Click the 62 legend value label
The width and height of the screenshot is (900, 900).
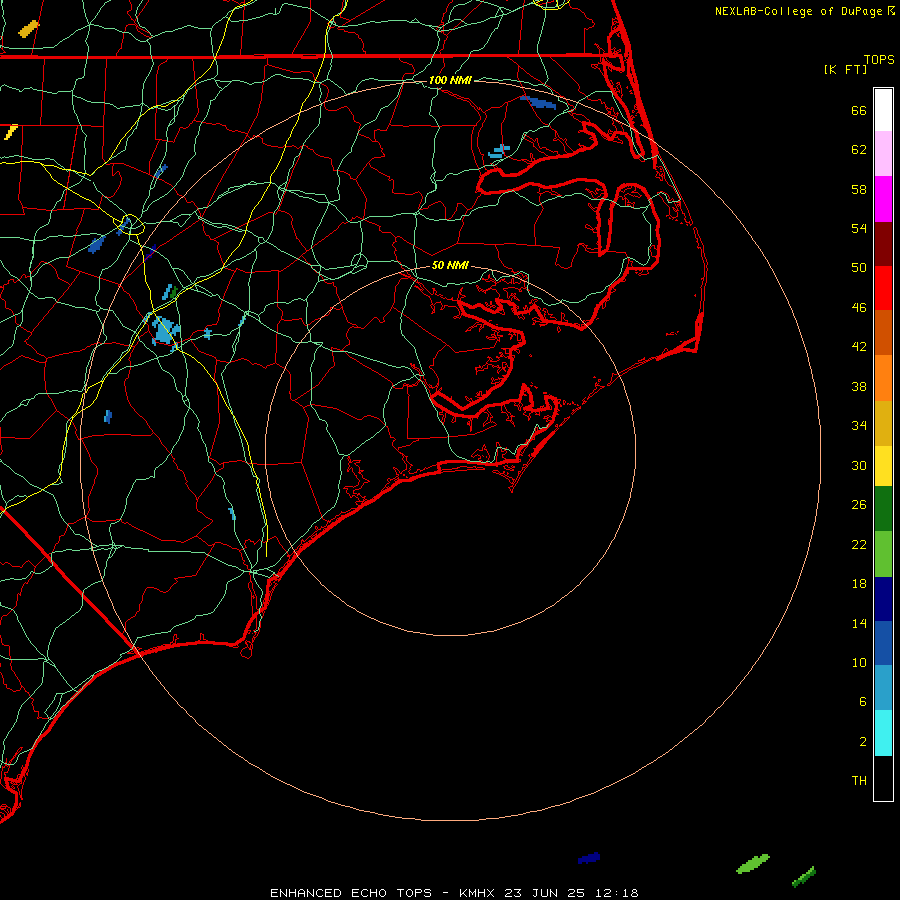859,150
